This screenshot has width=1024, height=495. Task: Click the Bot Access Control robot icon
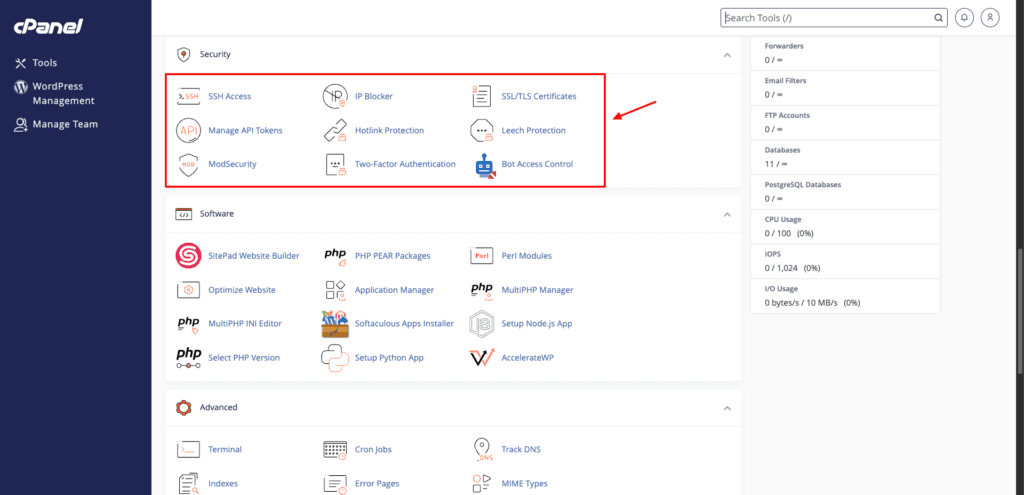click(x=485, y=166)
